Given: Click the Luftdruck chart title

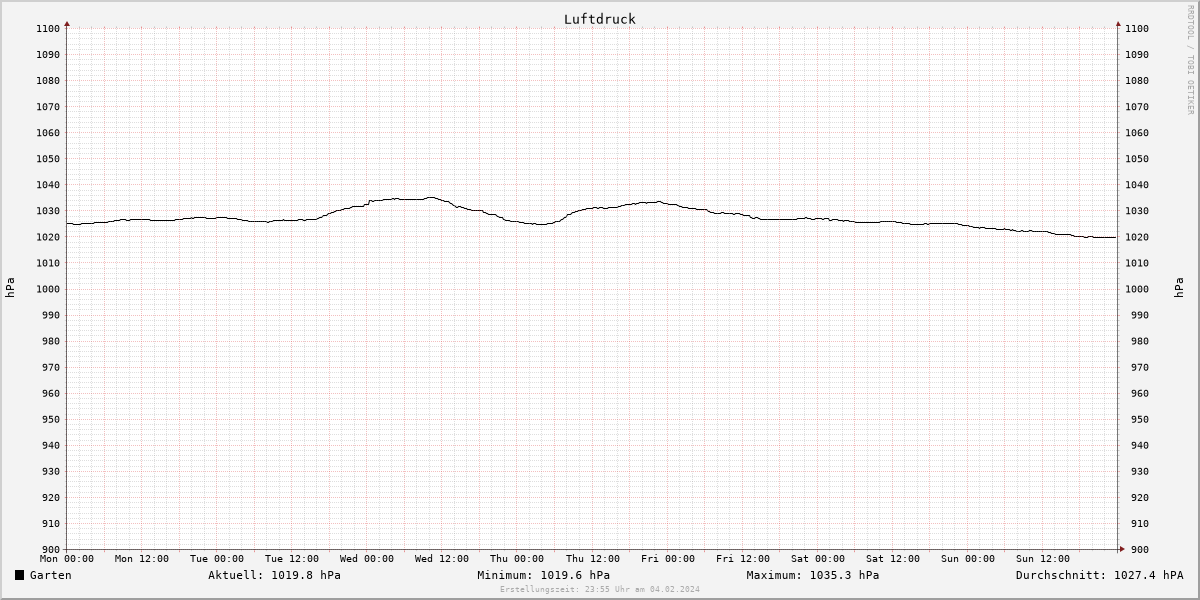Looking at the screenshot, I should (x=599, y=19).
